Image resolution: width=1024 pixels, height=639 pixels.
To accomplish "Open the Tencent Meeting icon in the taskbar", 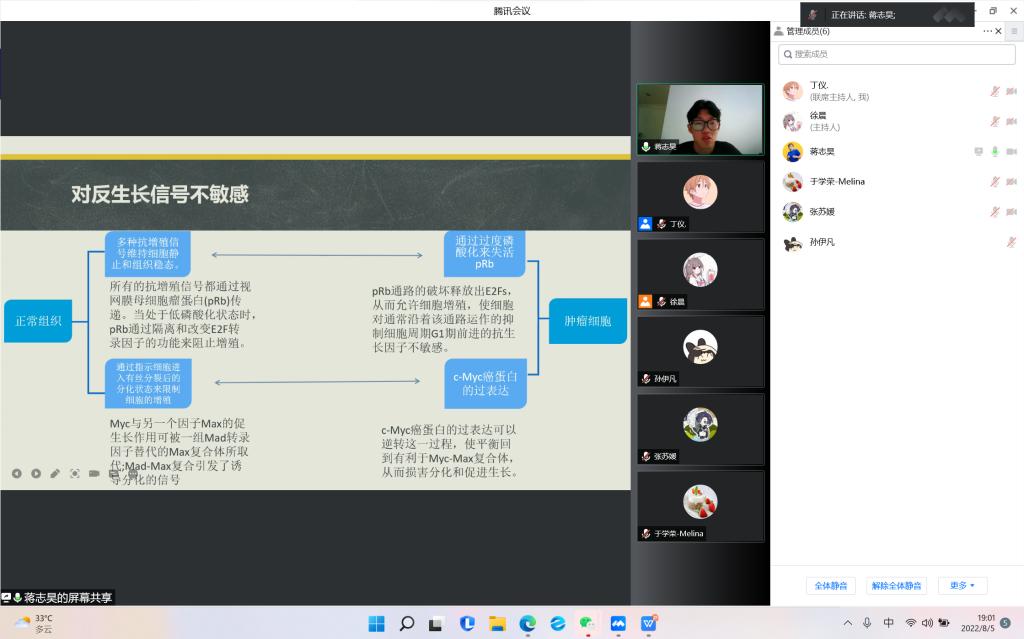I will coord(618,623).
